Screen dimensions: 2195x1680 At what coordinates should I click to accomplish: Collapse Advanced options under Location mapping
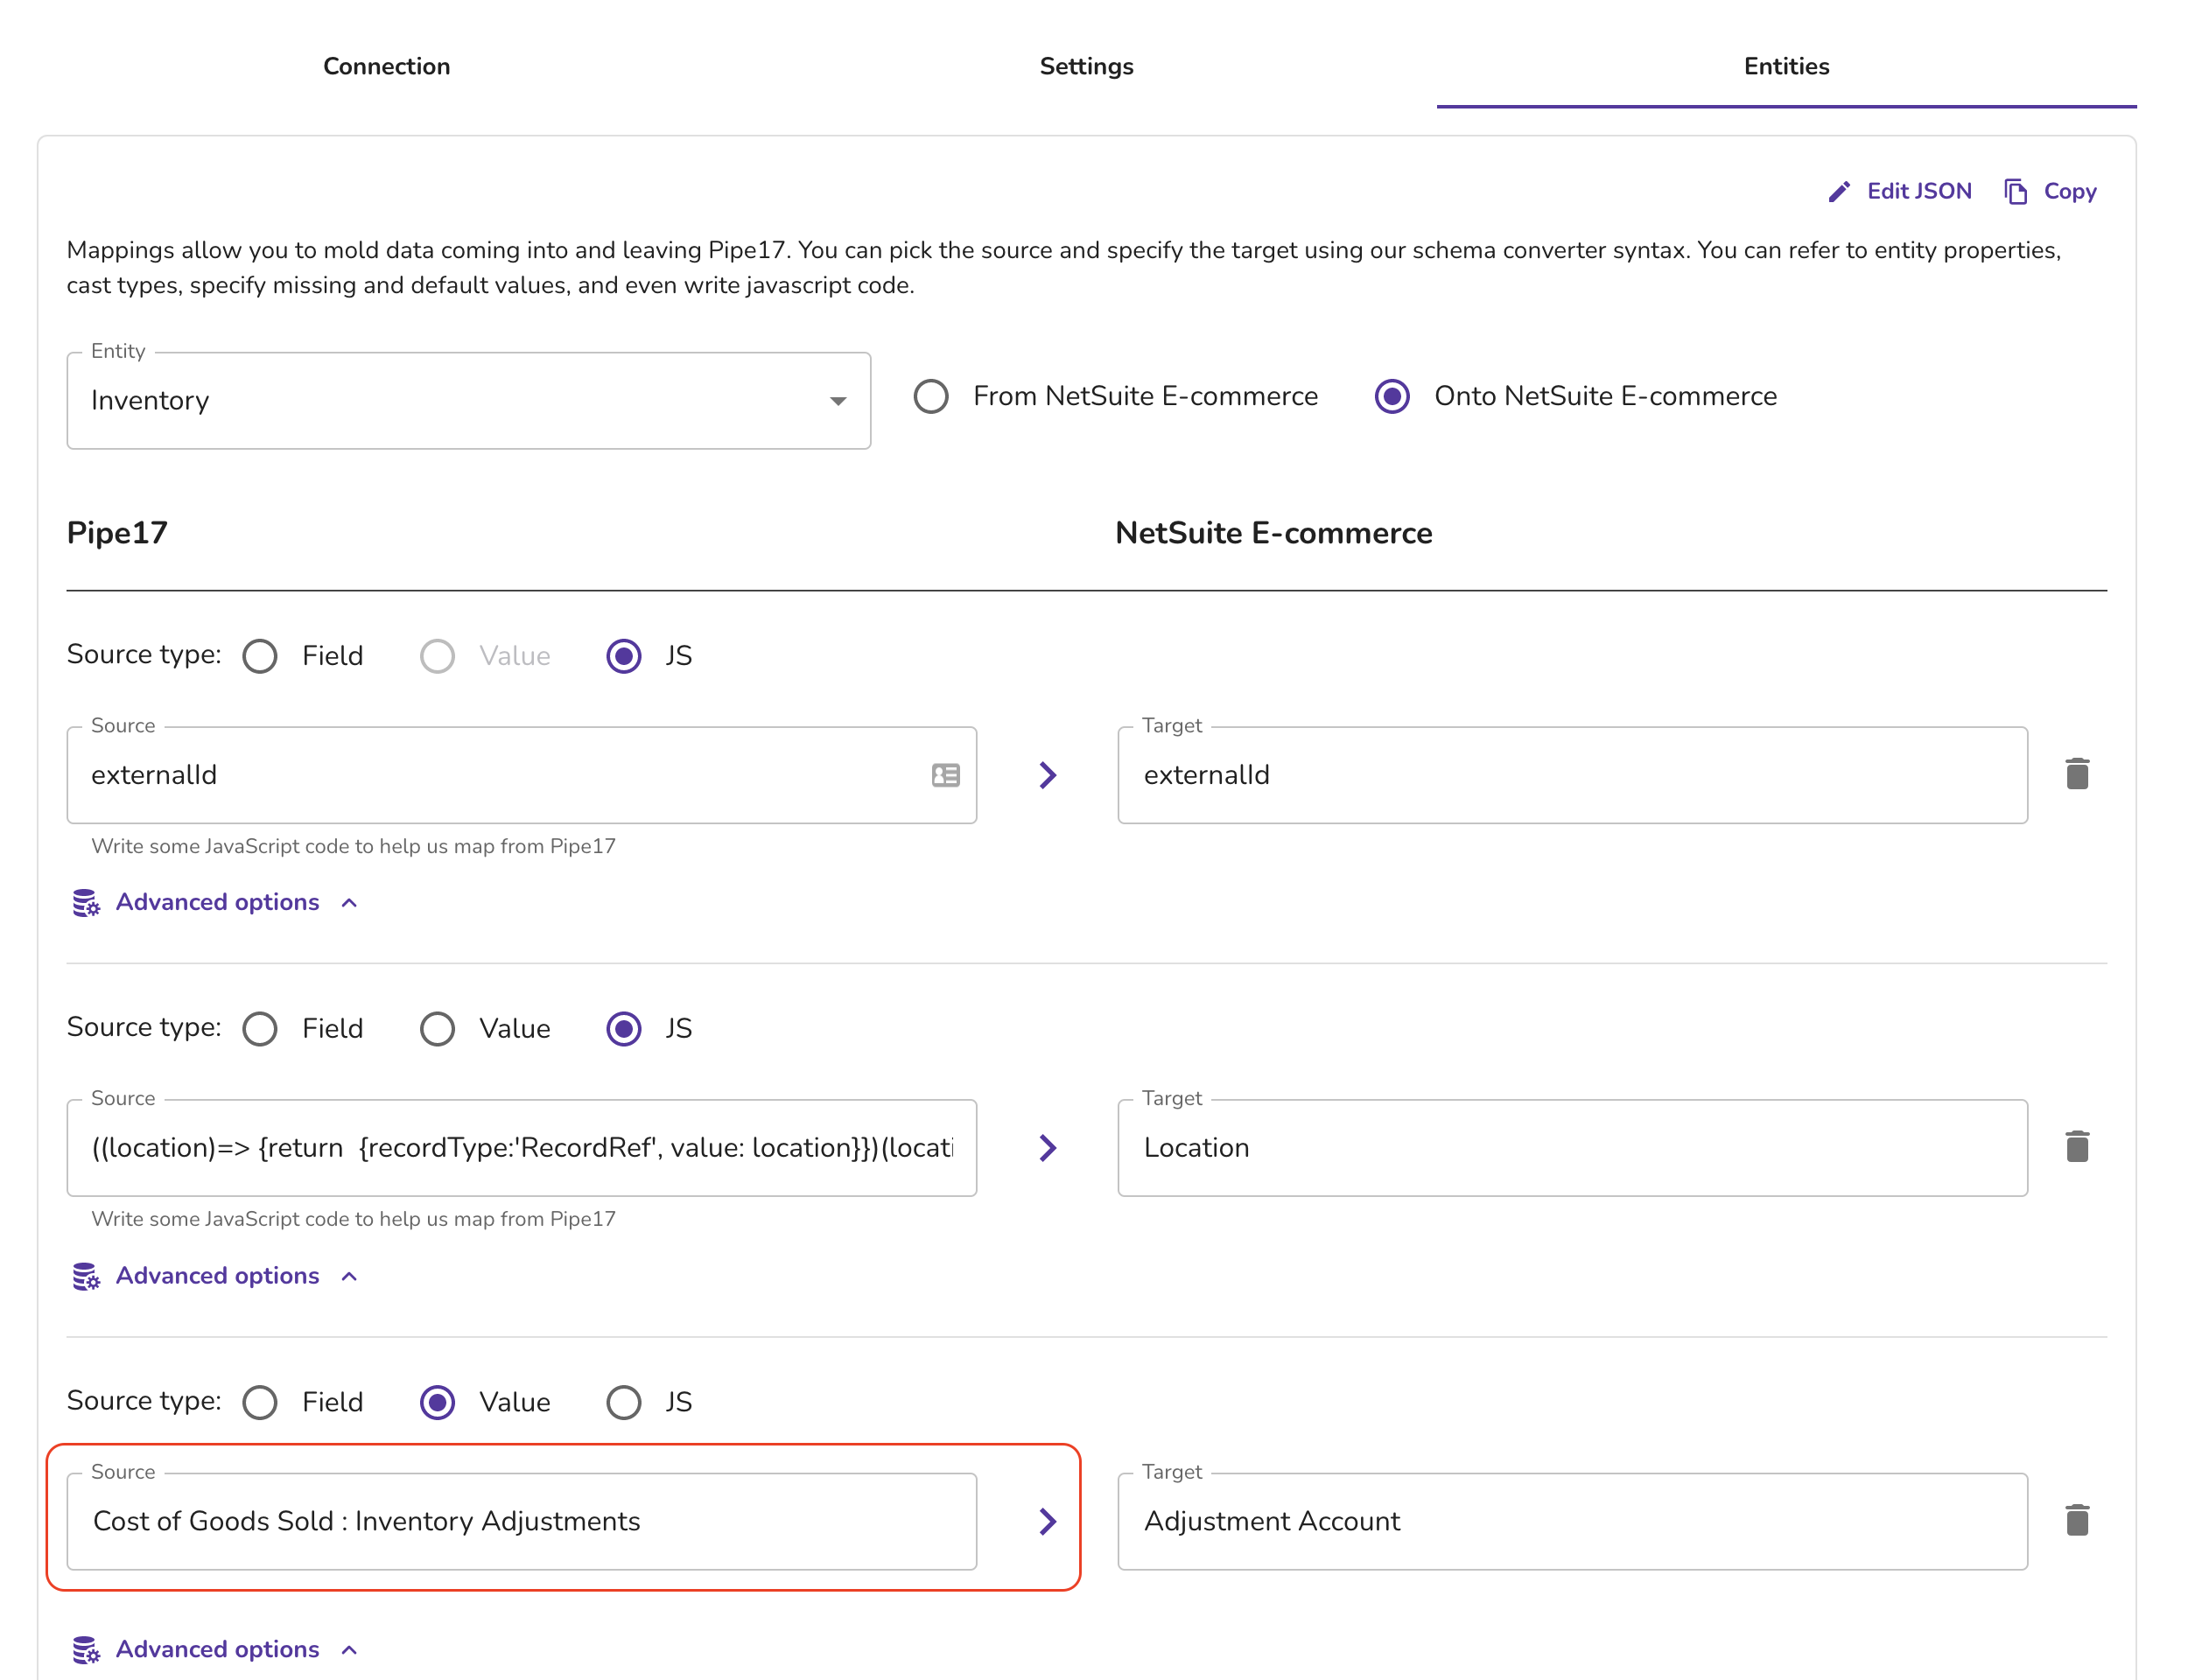point(216,1276)
